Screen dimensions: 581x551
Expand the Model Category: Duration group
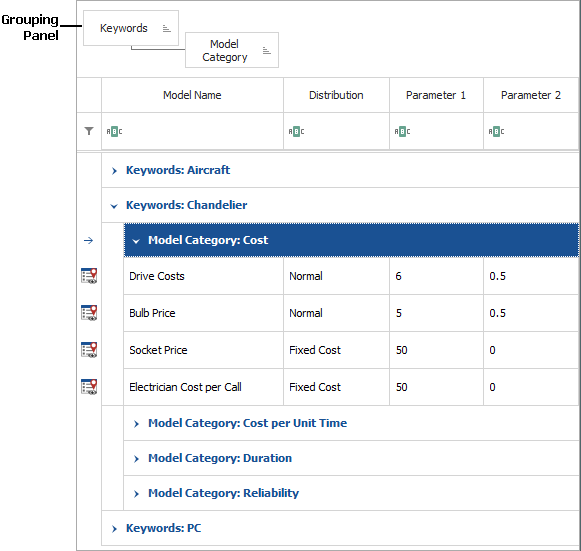[136, 459]
